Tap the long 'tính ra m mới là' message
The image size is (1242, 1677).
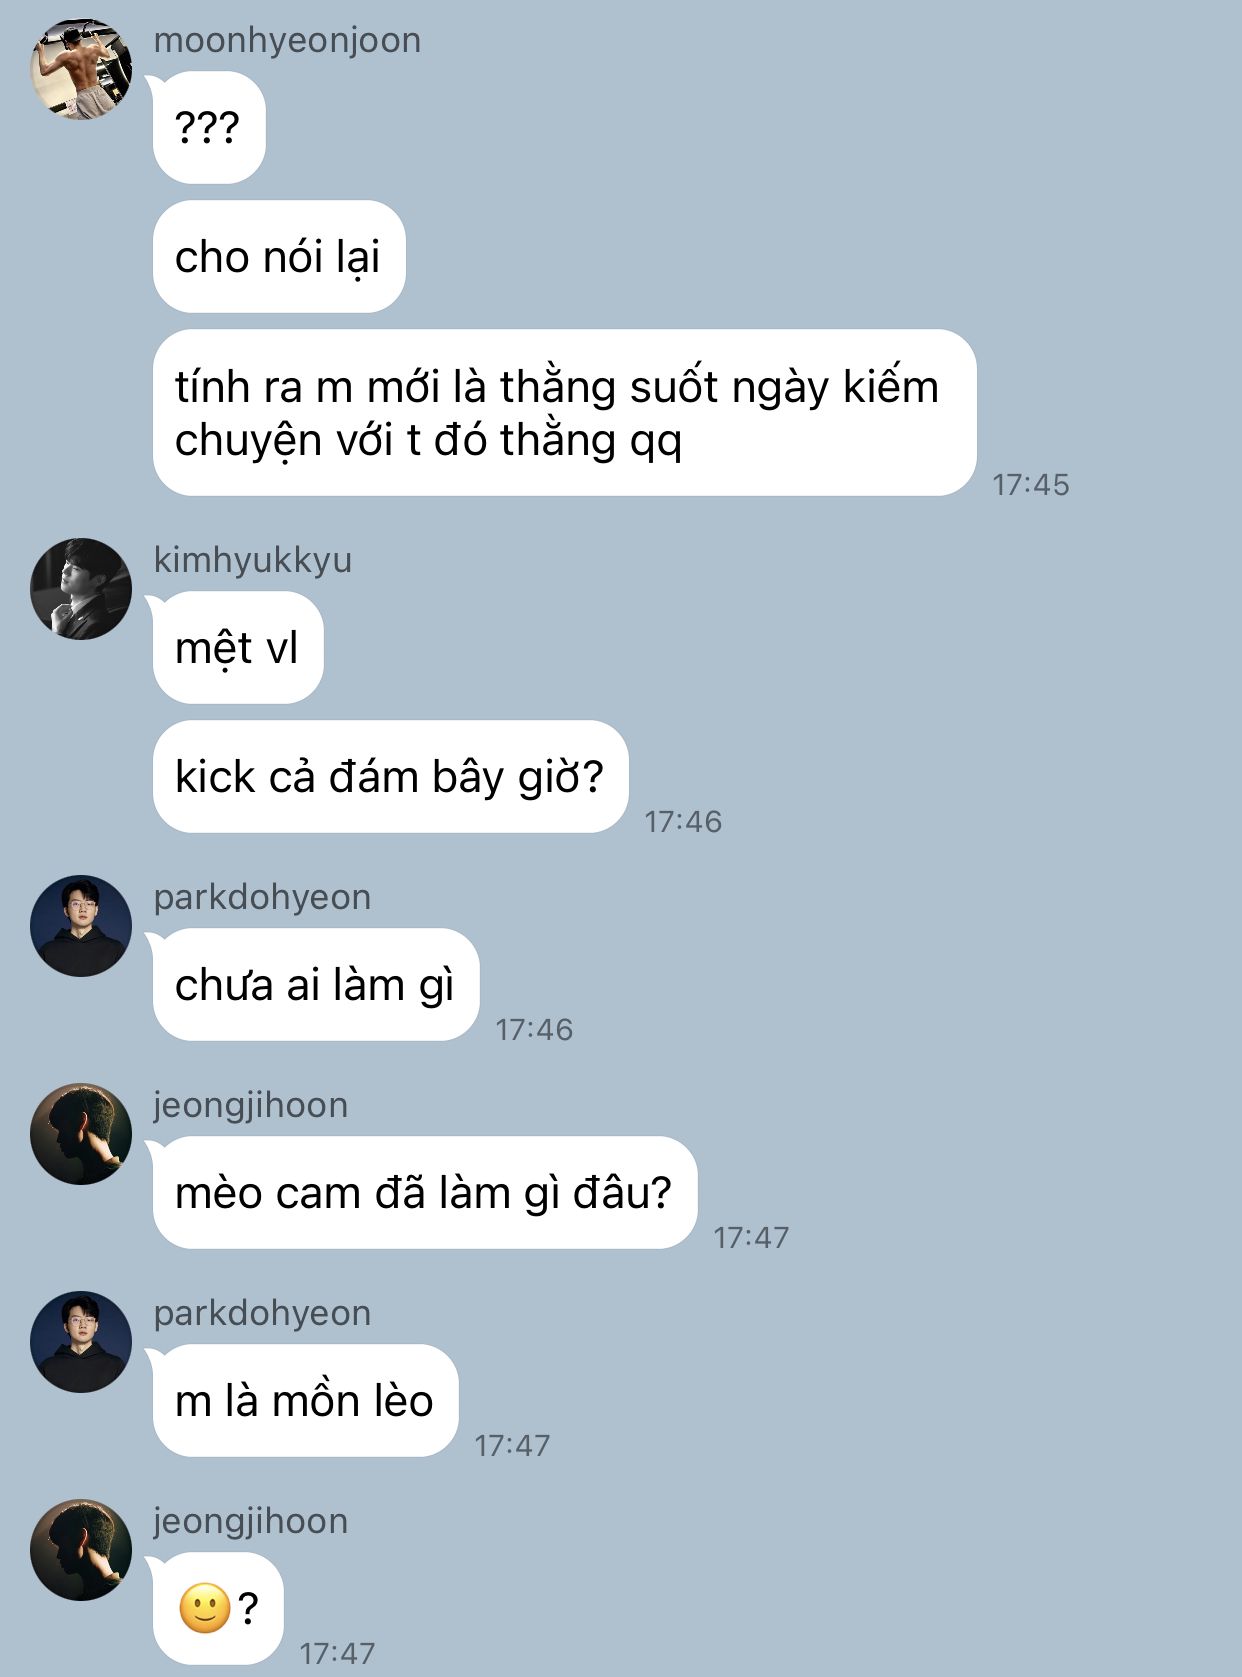click(565, 412)
